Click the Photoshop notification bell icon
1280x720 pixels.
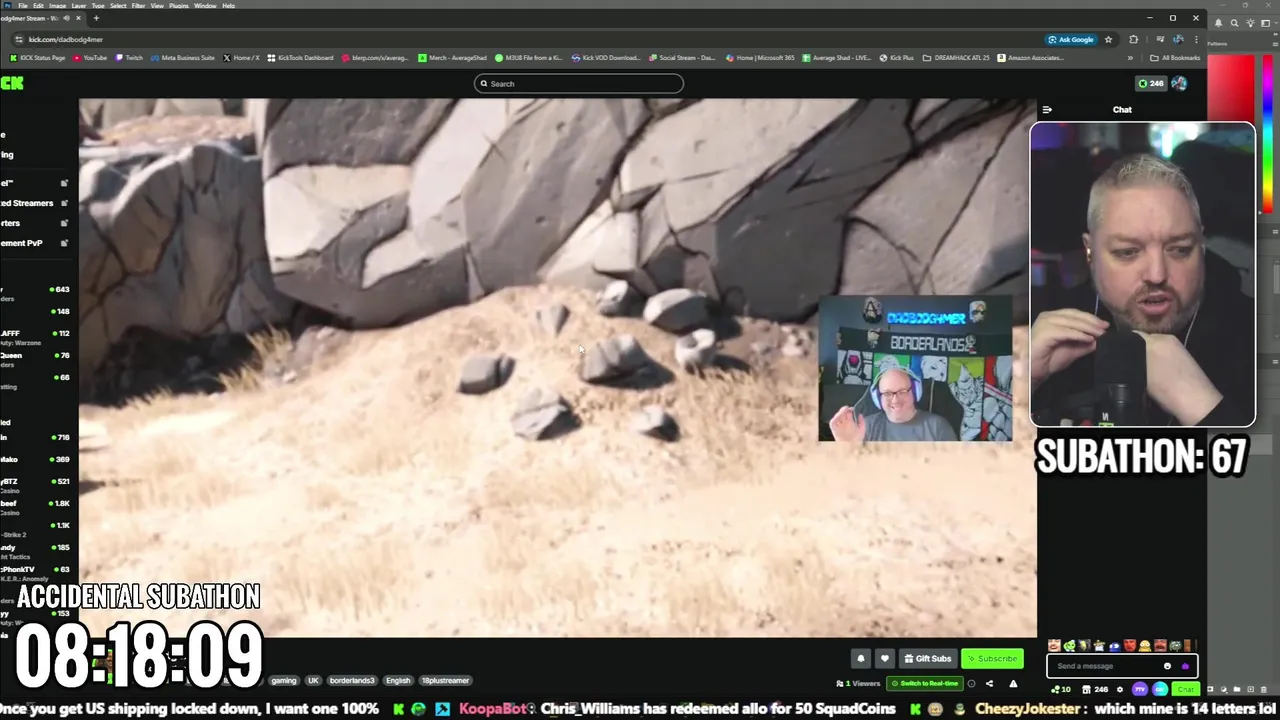tap(1218, 23)
